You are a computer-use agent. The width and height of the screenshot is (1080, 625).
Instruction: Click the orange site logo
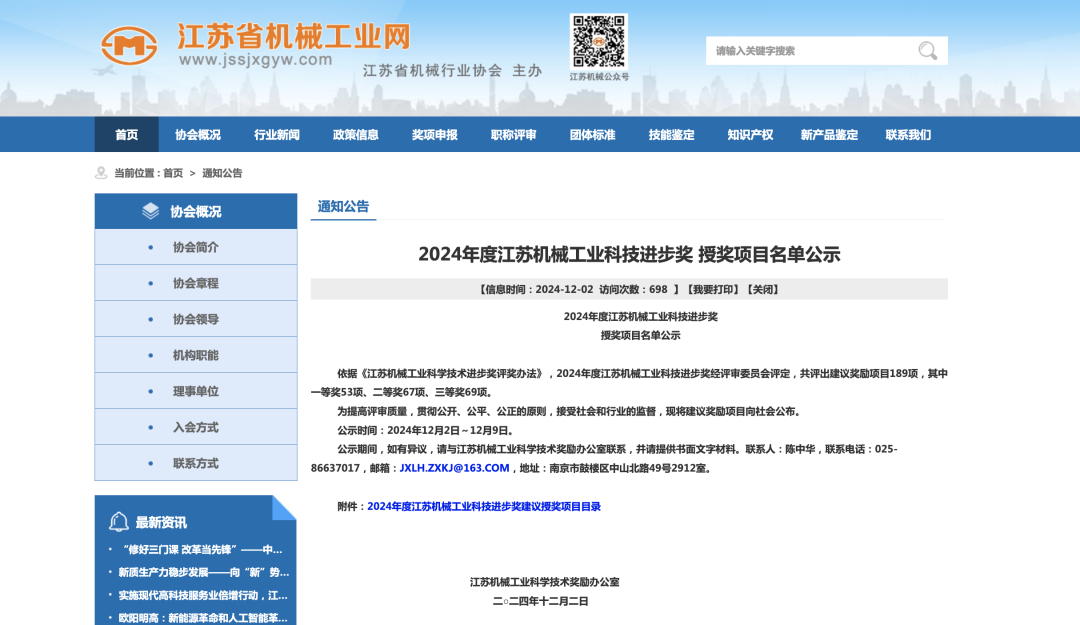[x=129, y=46]
